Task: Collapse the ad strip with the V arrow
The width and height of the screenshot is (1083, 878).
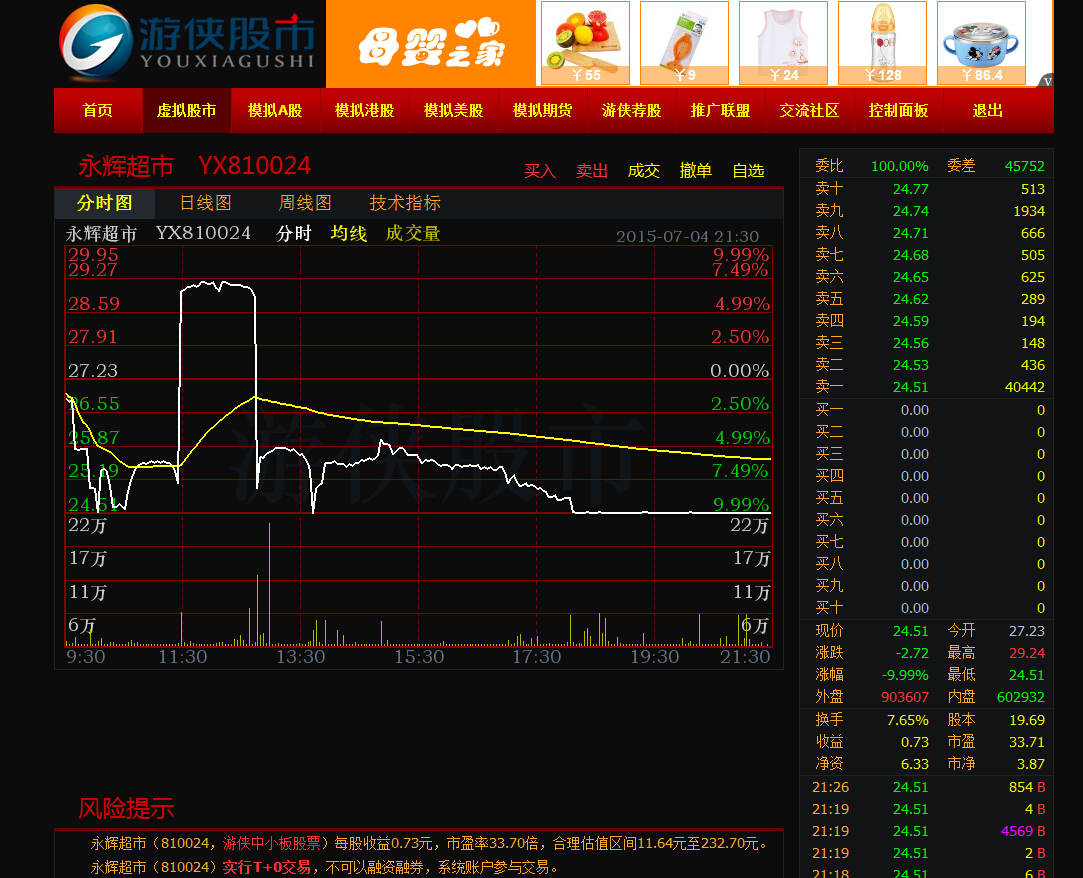Action: click(x=1047, y=81)
